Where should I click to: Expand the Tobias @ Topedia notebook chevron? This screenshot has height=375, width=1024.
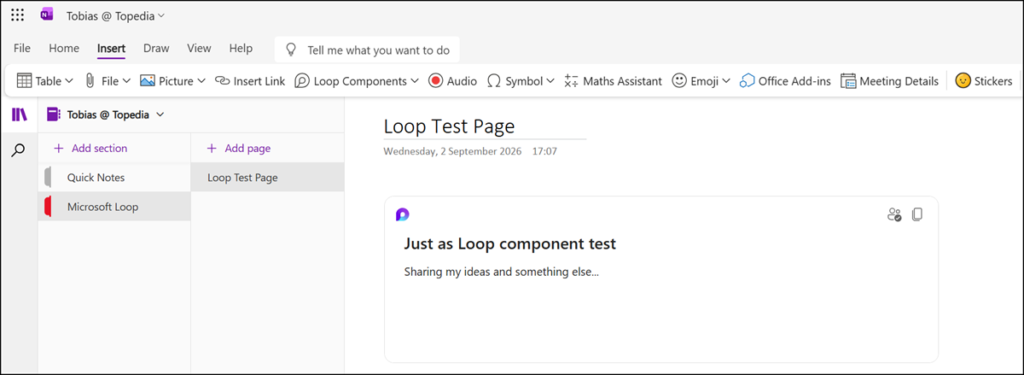160,114
